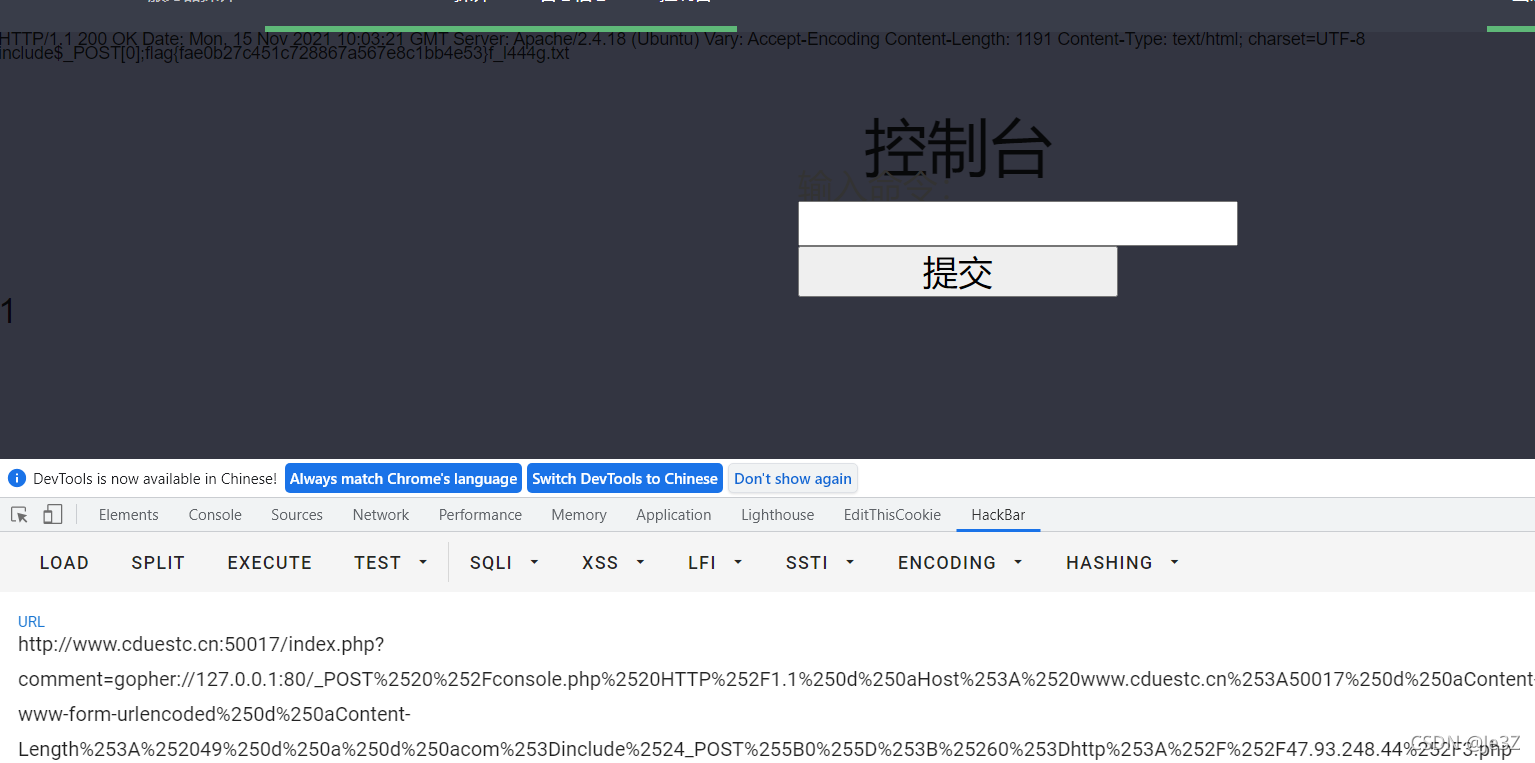Open the EditThisCookie tab
The height and width of the screenshot is (763, 1535).
click(x=892, y=515)
